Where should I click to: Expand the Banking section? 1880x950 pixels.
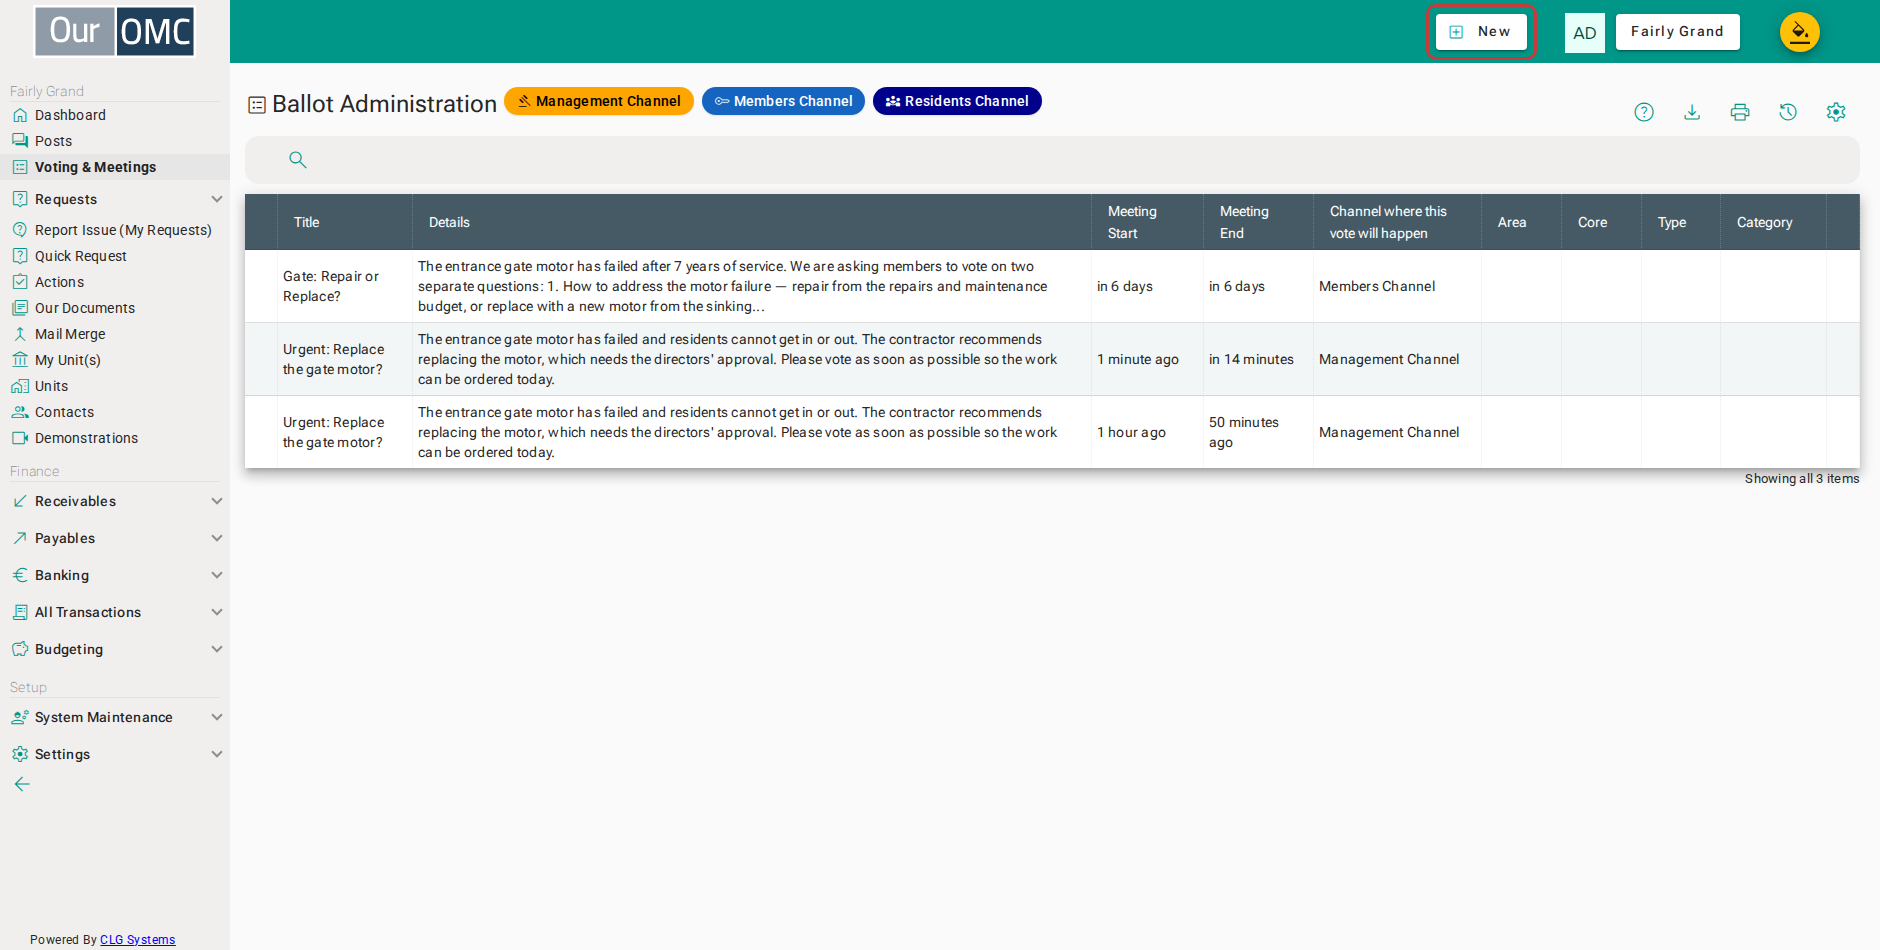(x=115, y=575)
